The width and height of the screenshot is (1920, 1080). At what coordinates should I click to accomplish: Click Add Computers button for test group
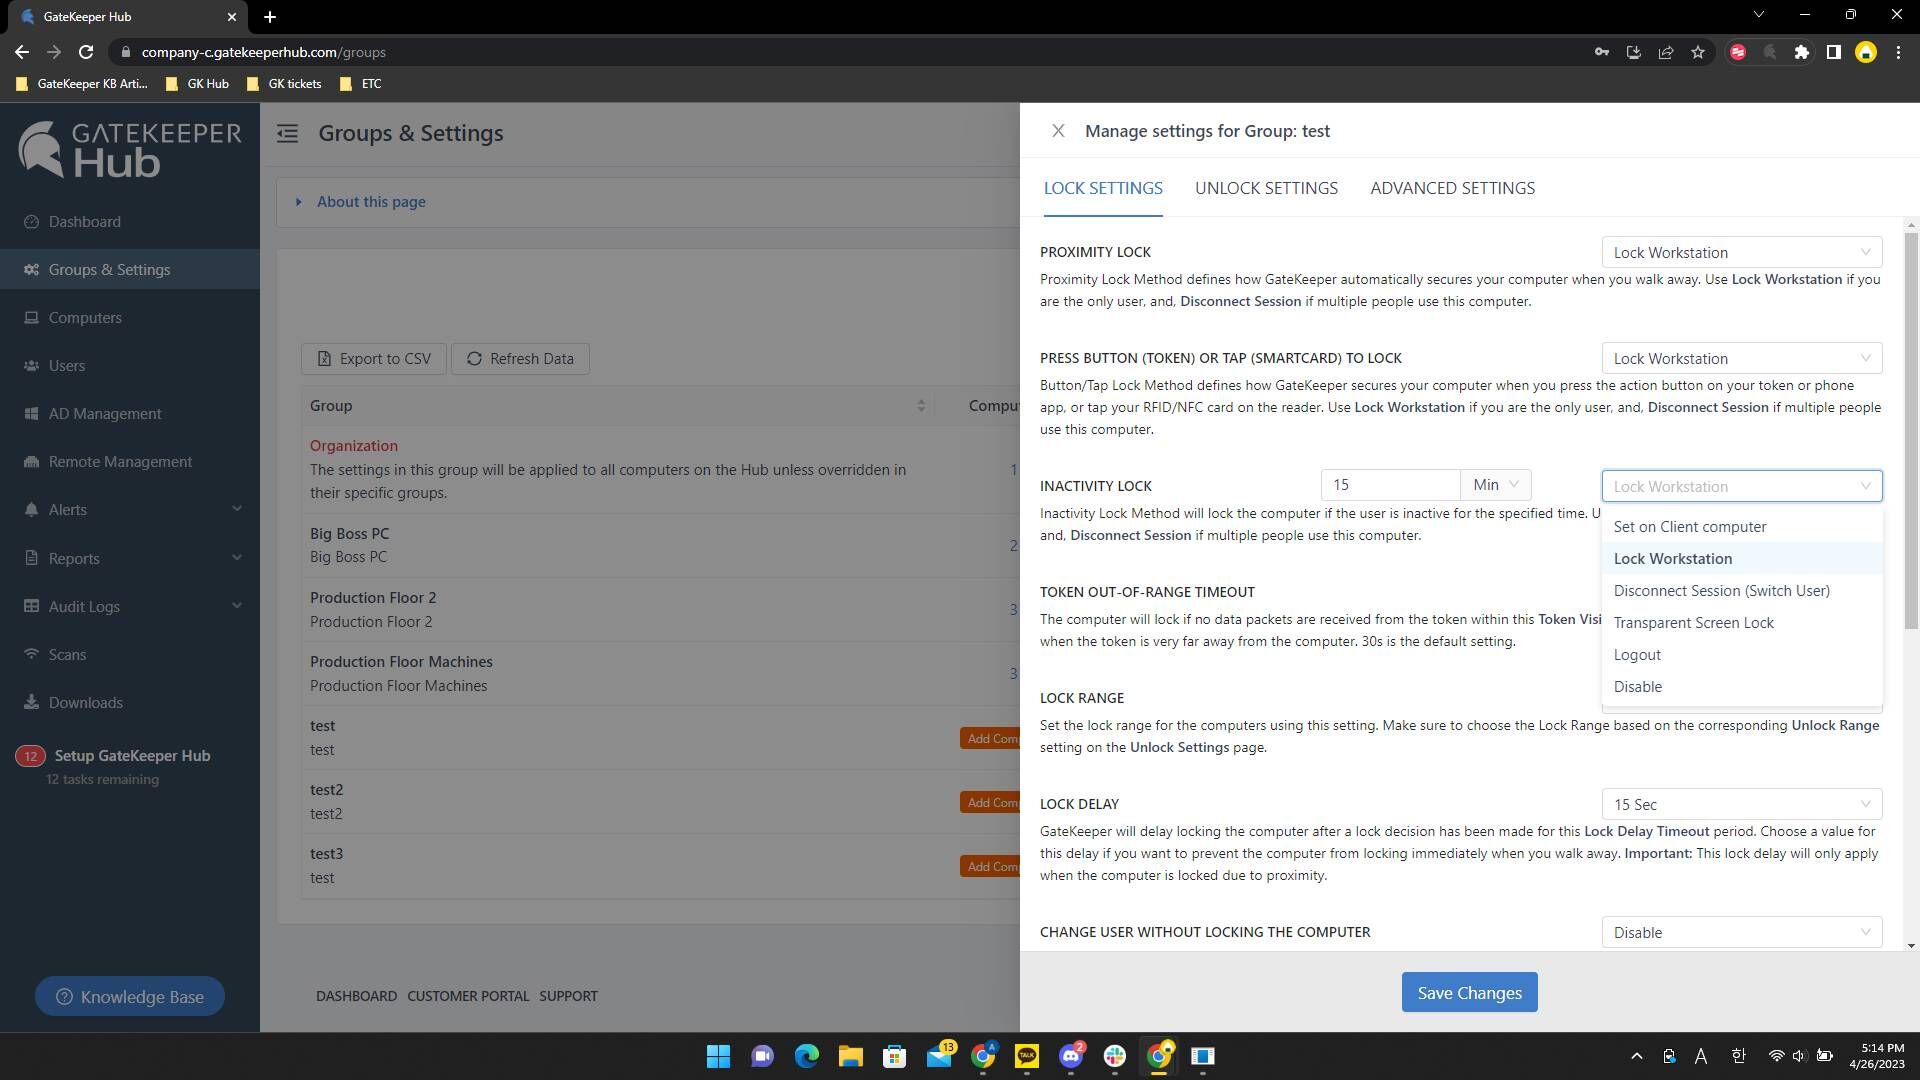pyautogui.click(x=990, y=739)
